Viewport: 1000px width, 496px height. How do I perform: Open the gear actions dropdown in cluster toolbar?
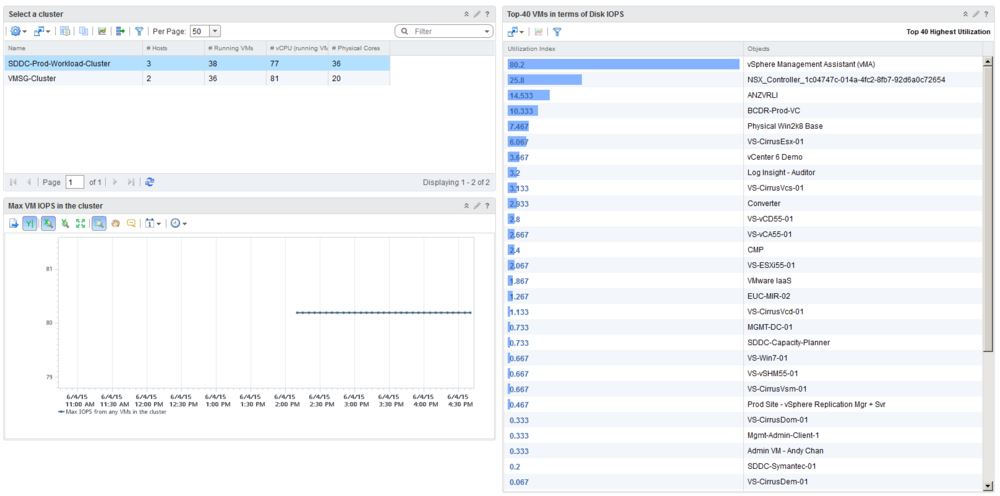[x=18, y=31]
